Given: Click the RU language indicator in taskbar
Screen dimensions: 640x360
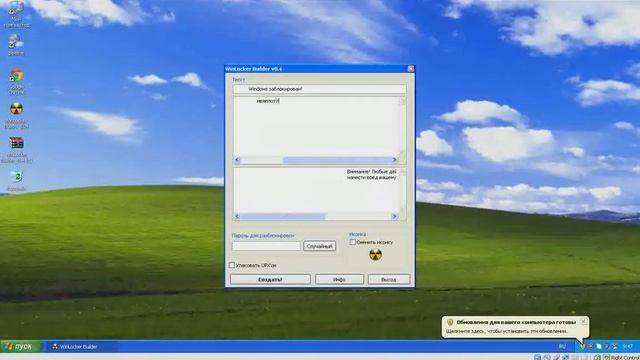Looking at the screenshot, I should (x=562, y=347).
